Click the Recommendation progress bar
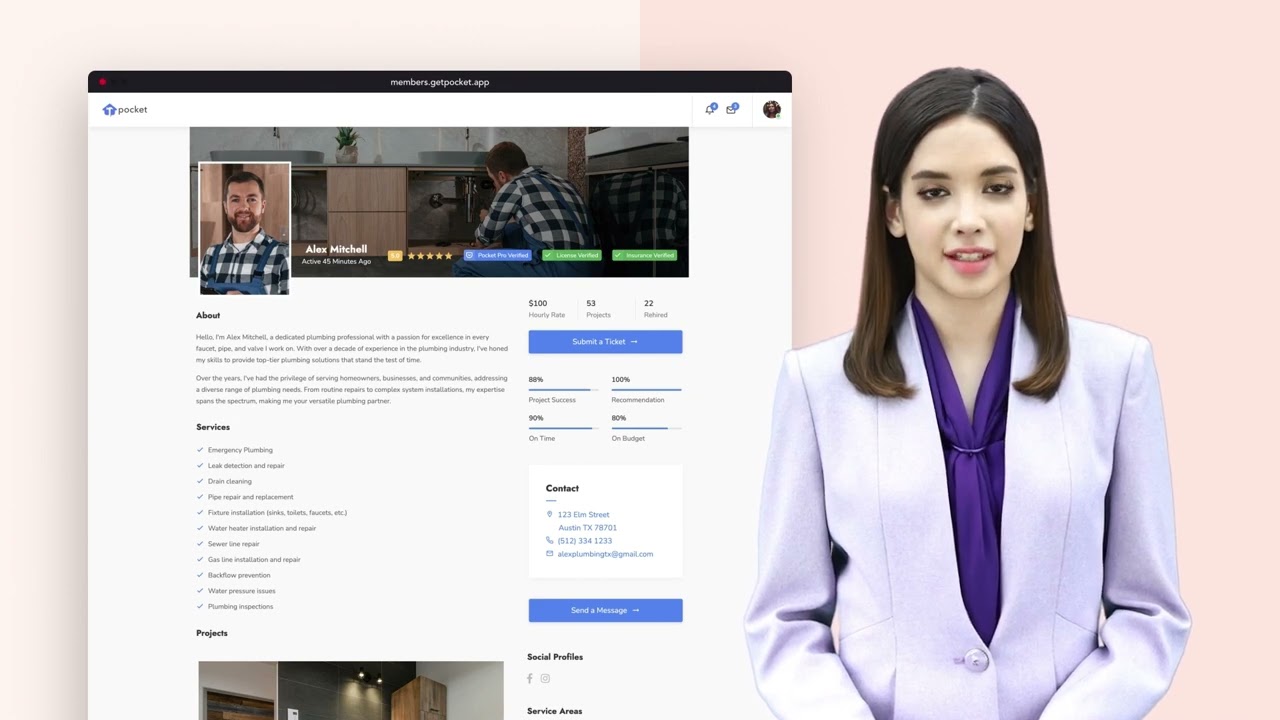Image resolution: width=1280 pixels, height=720 pixels. click(x=646, y=389)
